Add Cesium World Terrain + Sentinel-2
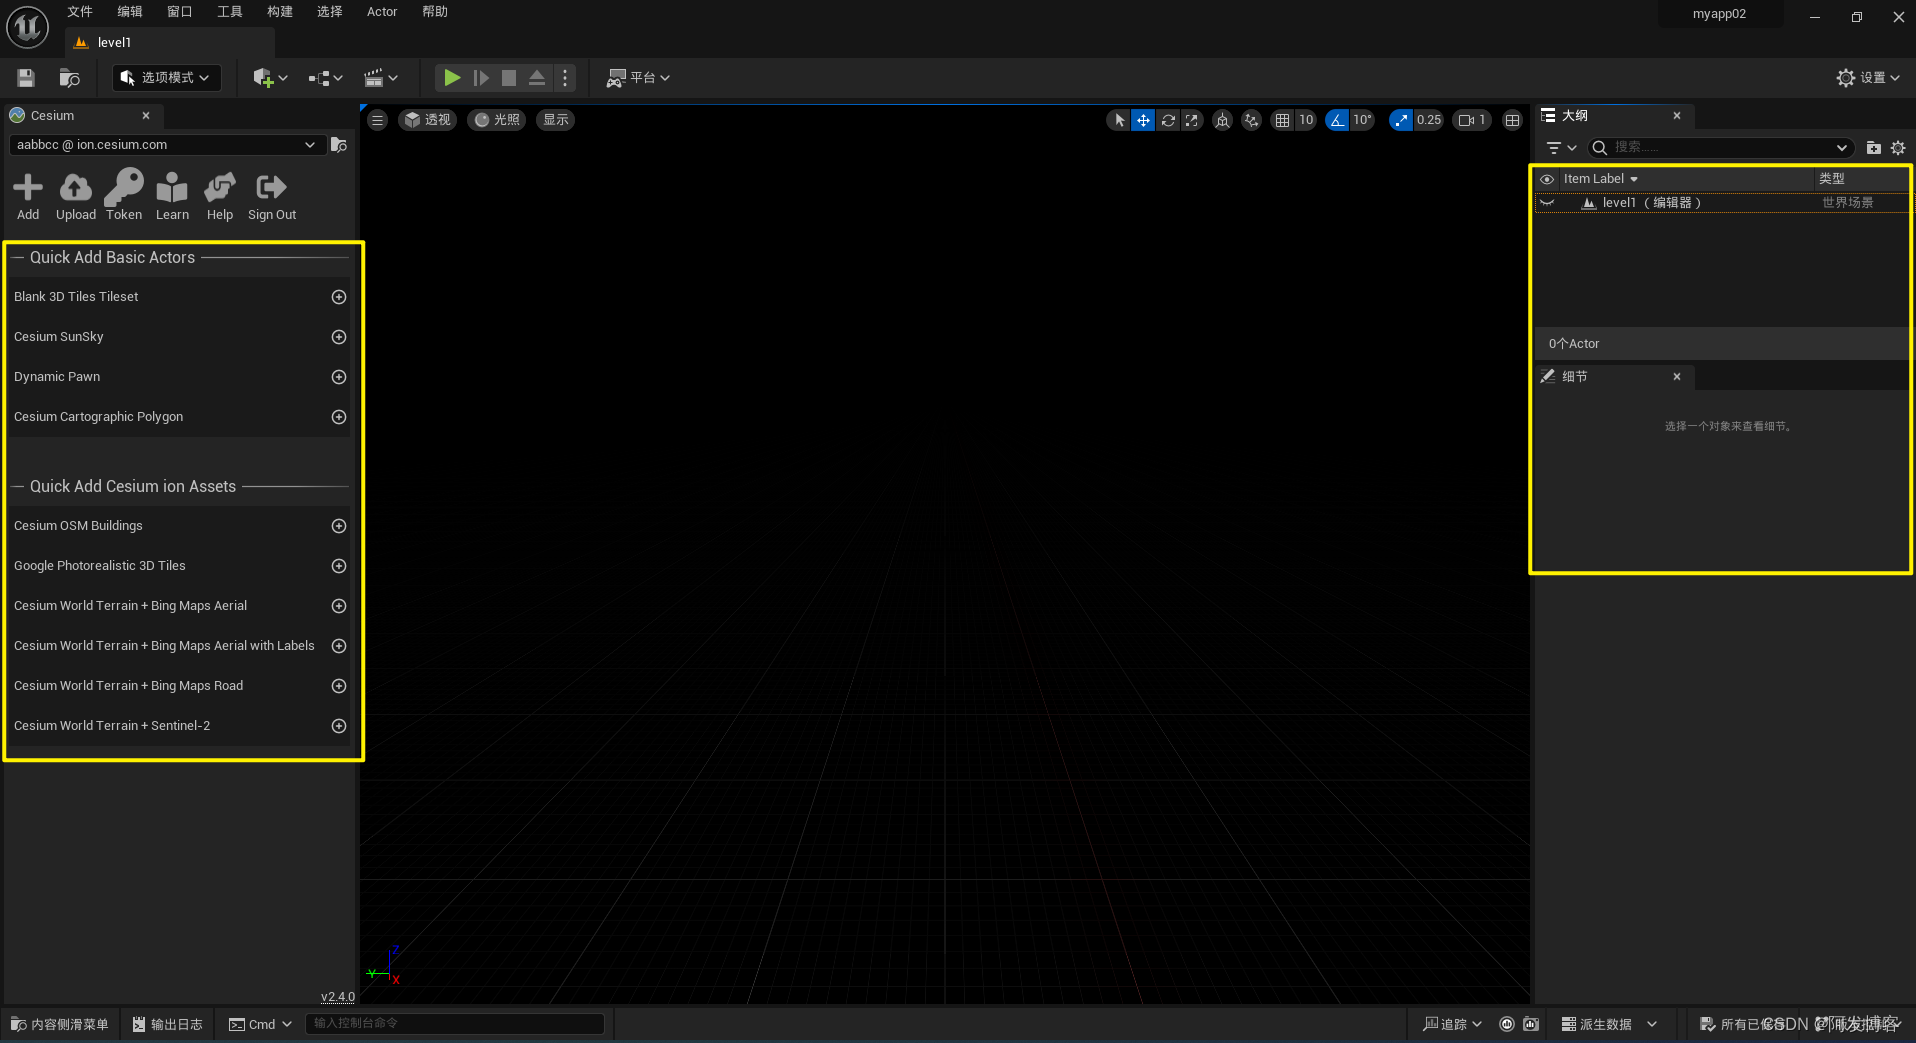This screenshot has height=1043, width=1916. coord(339,726)
